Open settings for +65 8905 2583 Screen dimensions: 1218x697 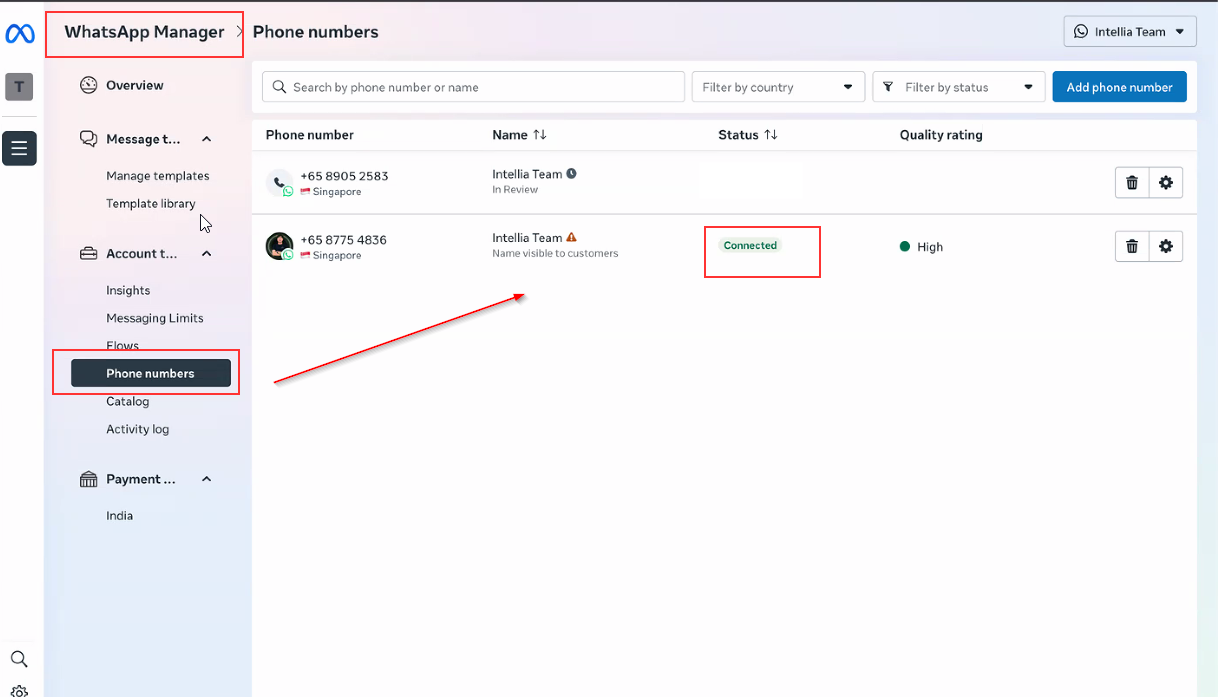pos(1166,182)
